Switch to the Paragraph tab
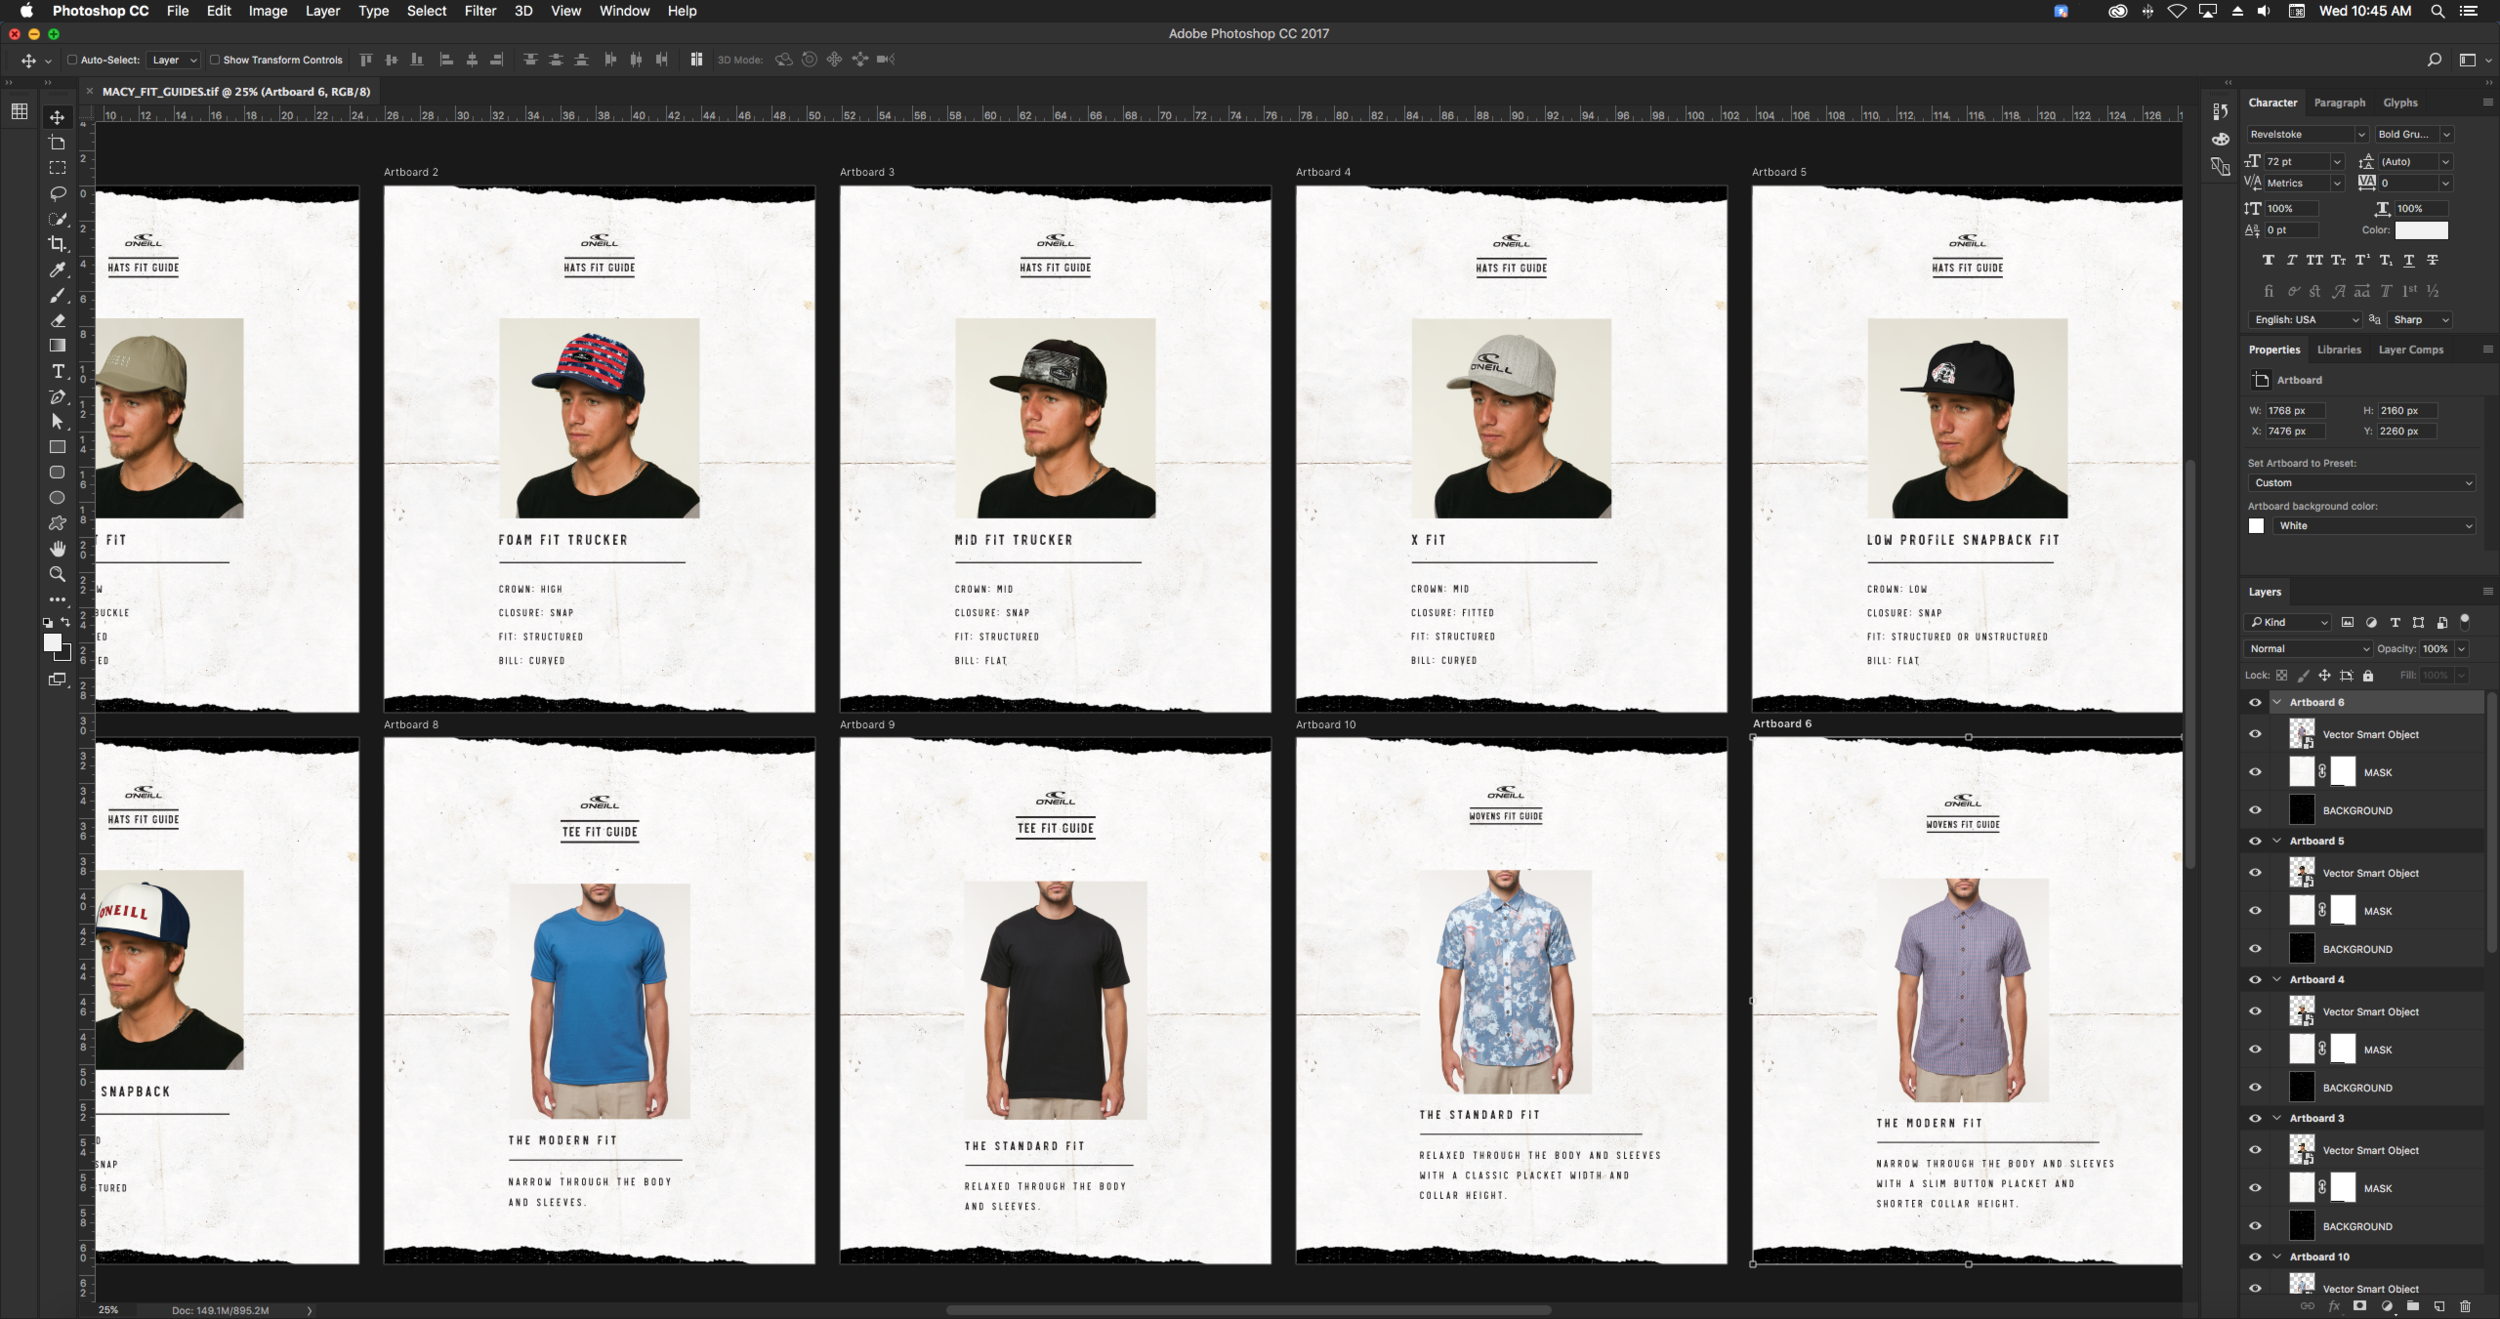The image size is (2500, 1319). coord(2339,103)
